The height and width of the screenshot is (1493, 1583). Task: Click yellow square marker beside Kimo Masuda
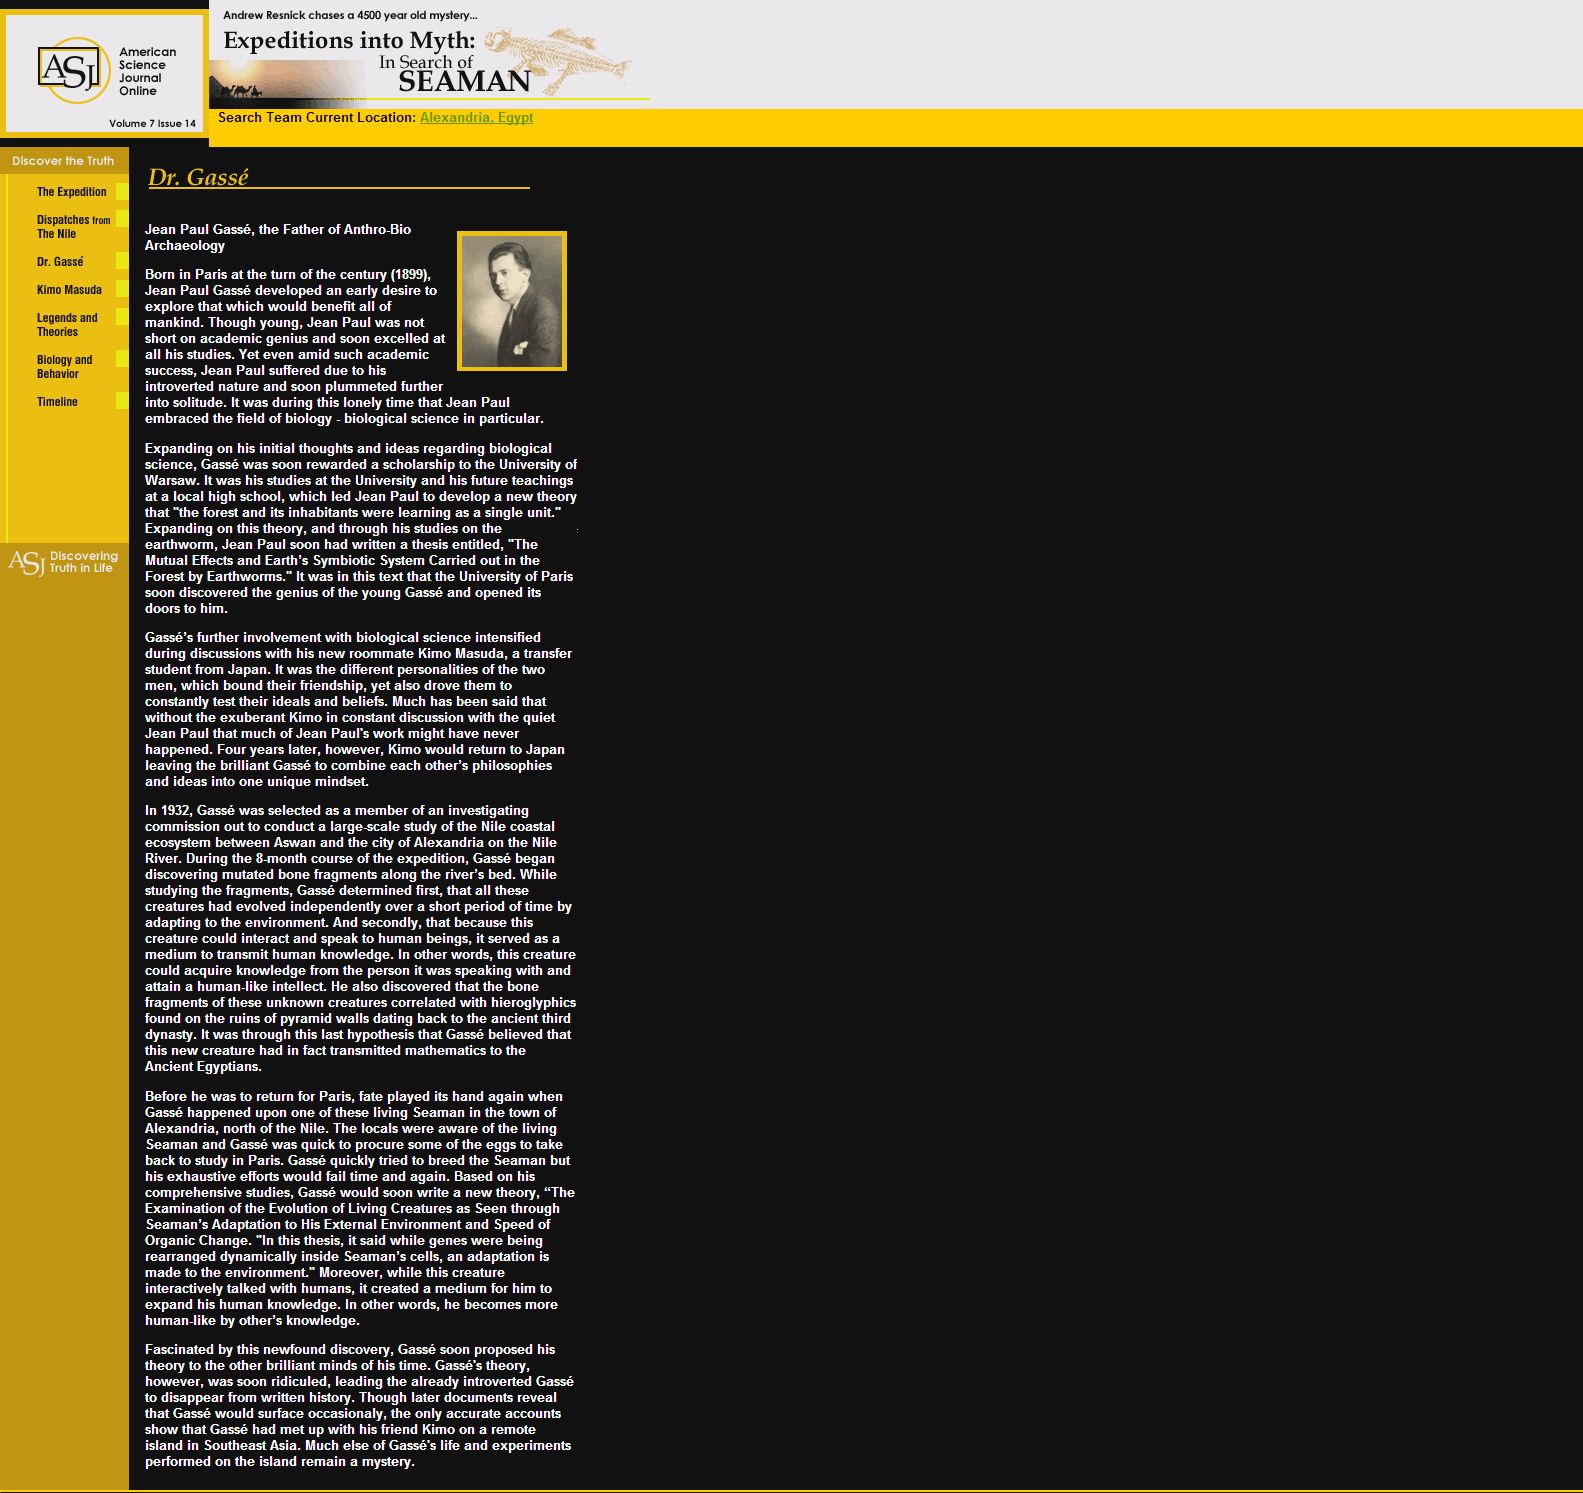(122, 290)
